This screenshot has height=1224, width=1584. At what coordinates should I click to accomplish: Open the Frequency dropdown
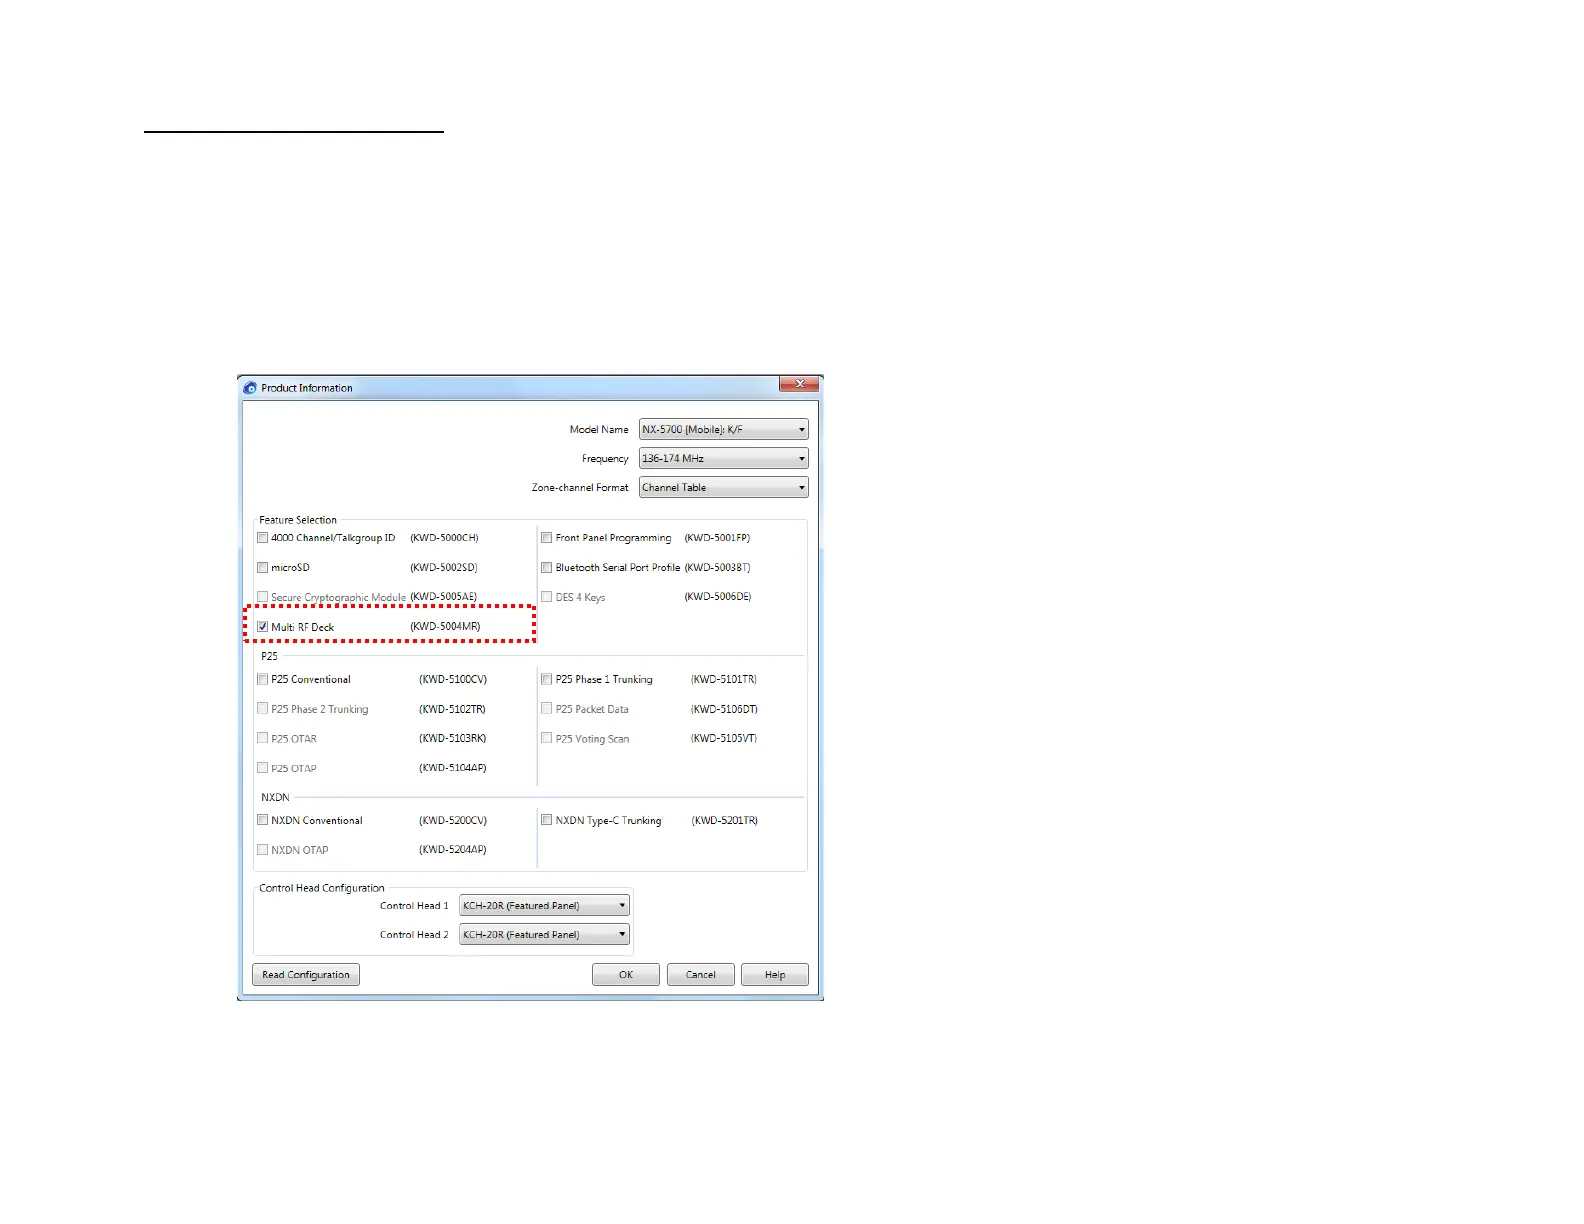click(x=723, y=459)
